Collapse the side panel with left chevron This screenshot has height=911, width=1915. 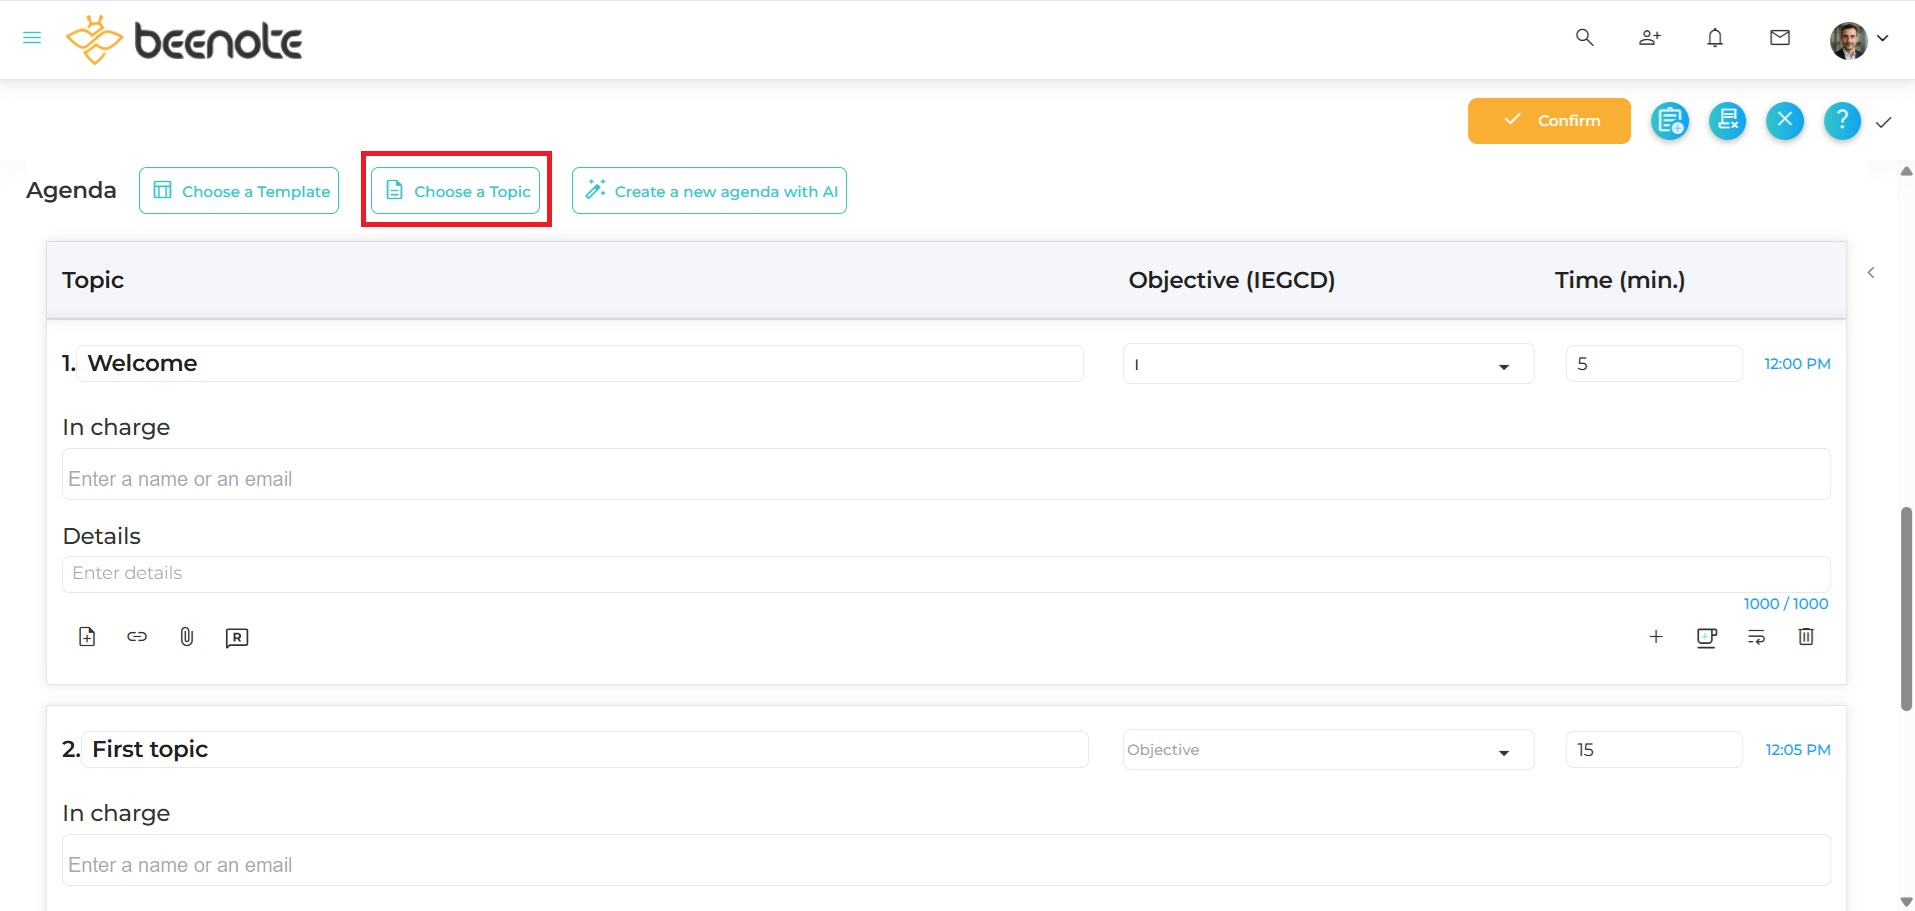(x=1871, y=273)
